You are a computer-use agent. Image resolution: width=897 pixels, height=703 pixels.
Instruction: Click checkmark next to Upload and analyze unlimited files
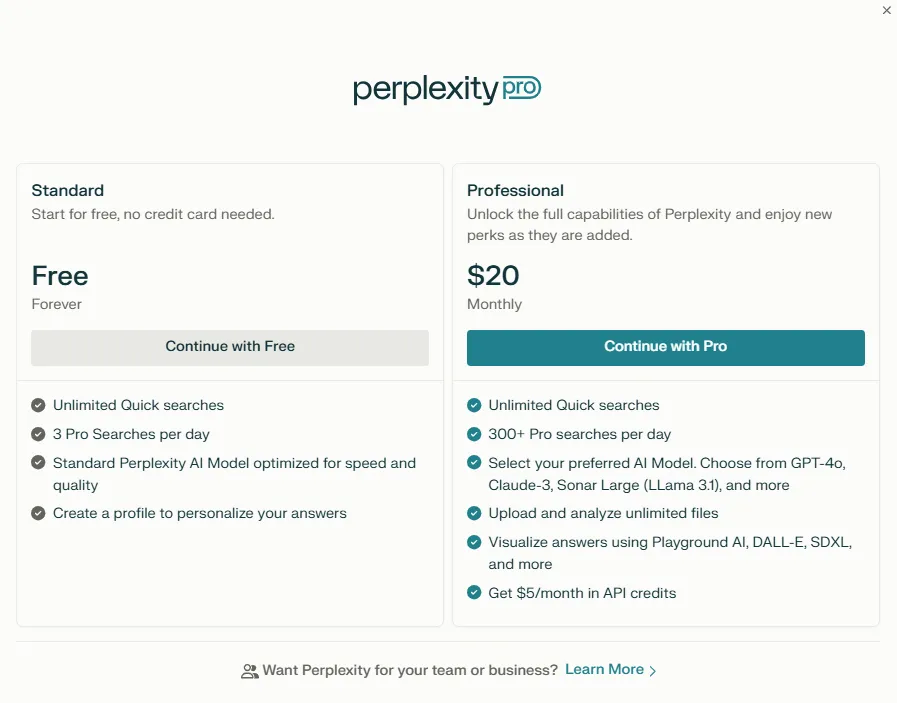474,513
